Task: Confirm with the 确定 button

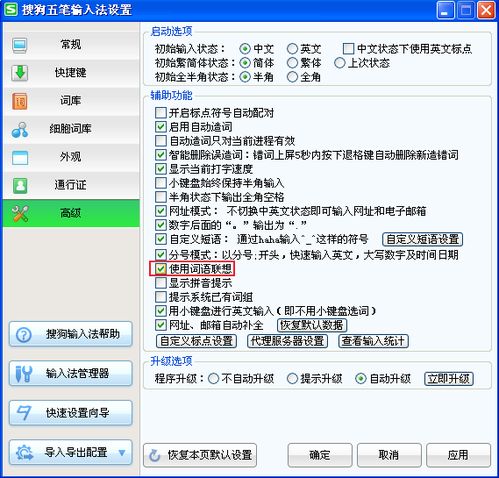Action: pyautogui.click(x=320, y=455)
